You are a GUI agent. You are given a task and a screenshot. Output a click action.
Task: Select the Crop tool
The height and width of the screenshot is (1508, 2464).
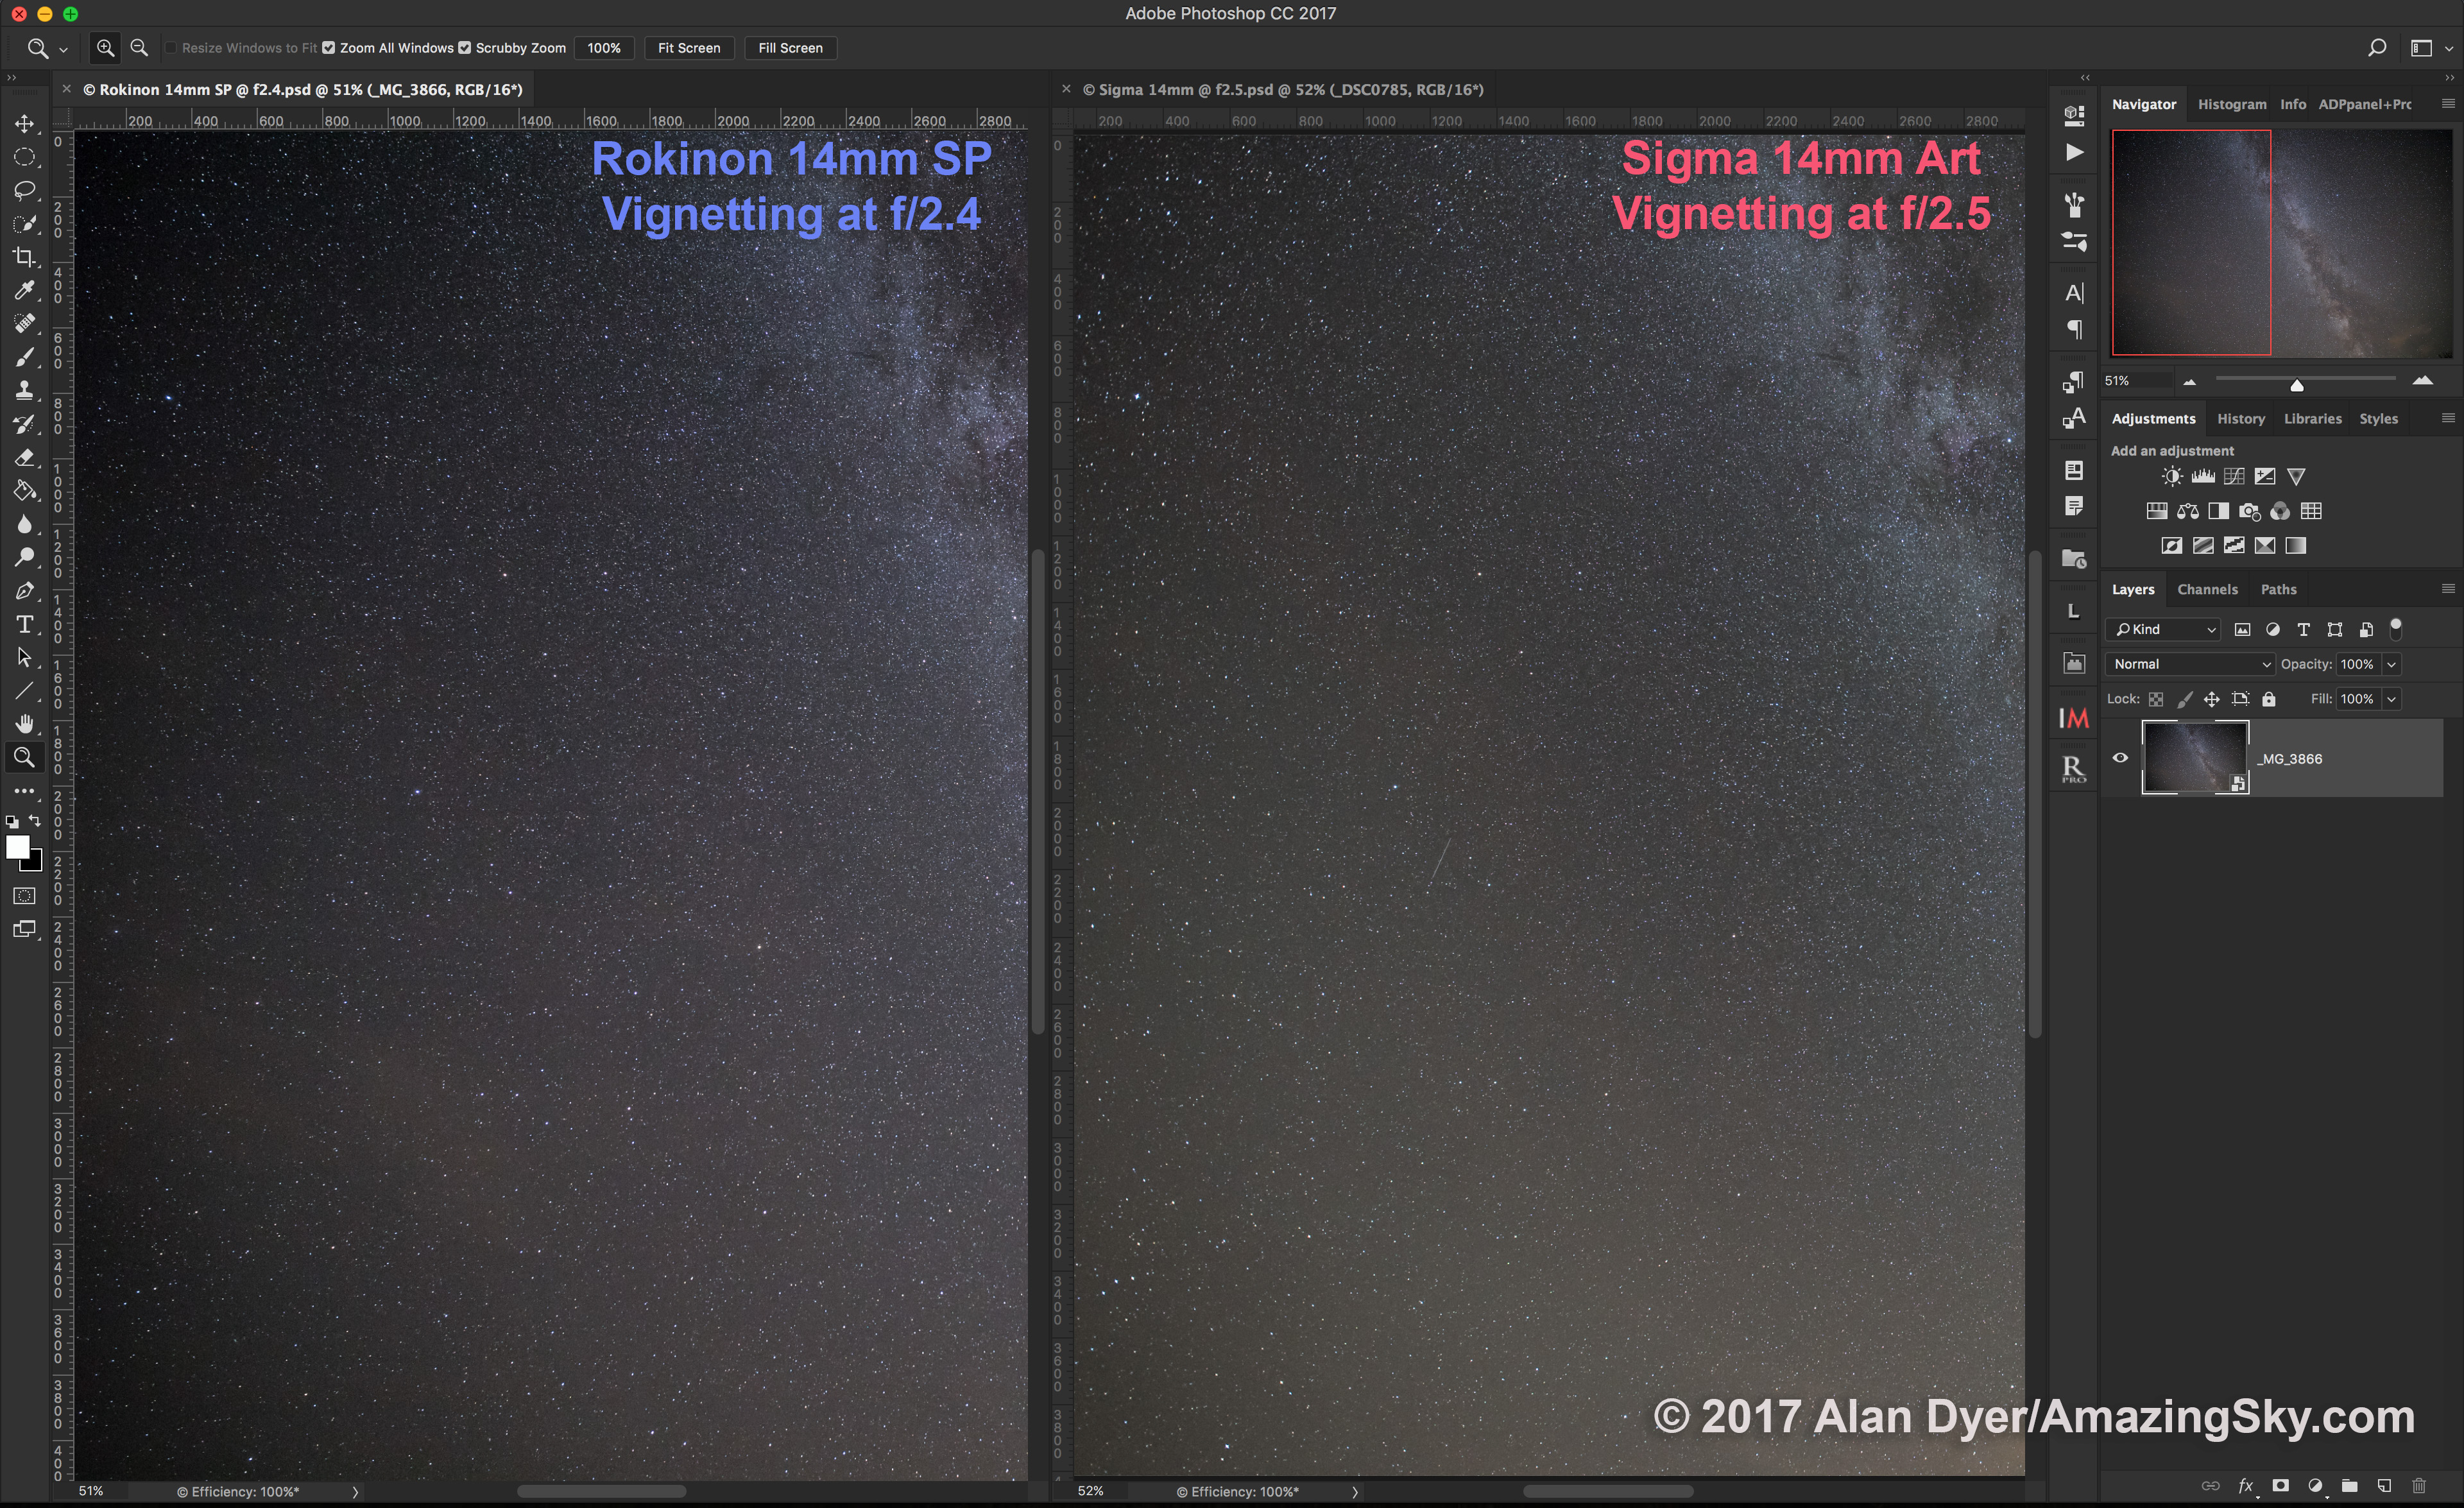click(24, 257)
